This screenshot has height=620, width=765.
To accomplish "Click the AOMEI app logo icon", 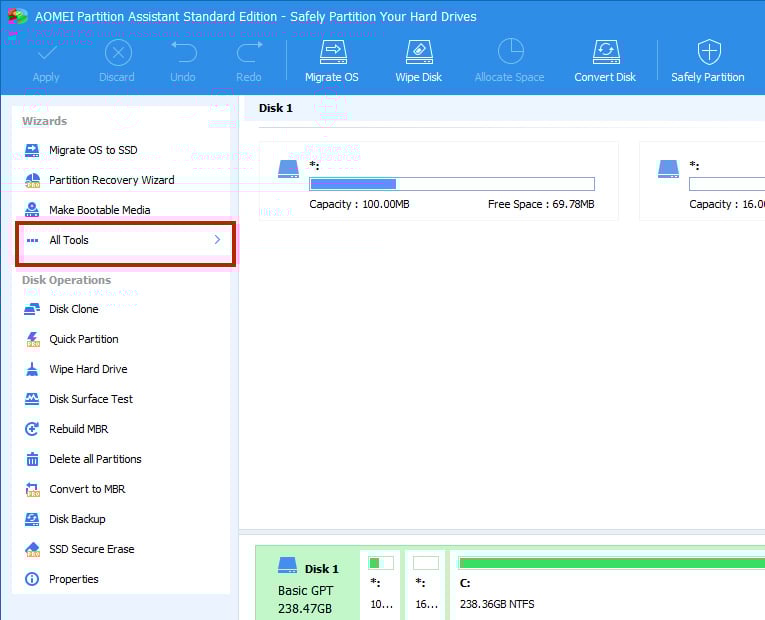I will click(18, 16).
